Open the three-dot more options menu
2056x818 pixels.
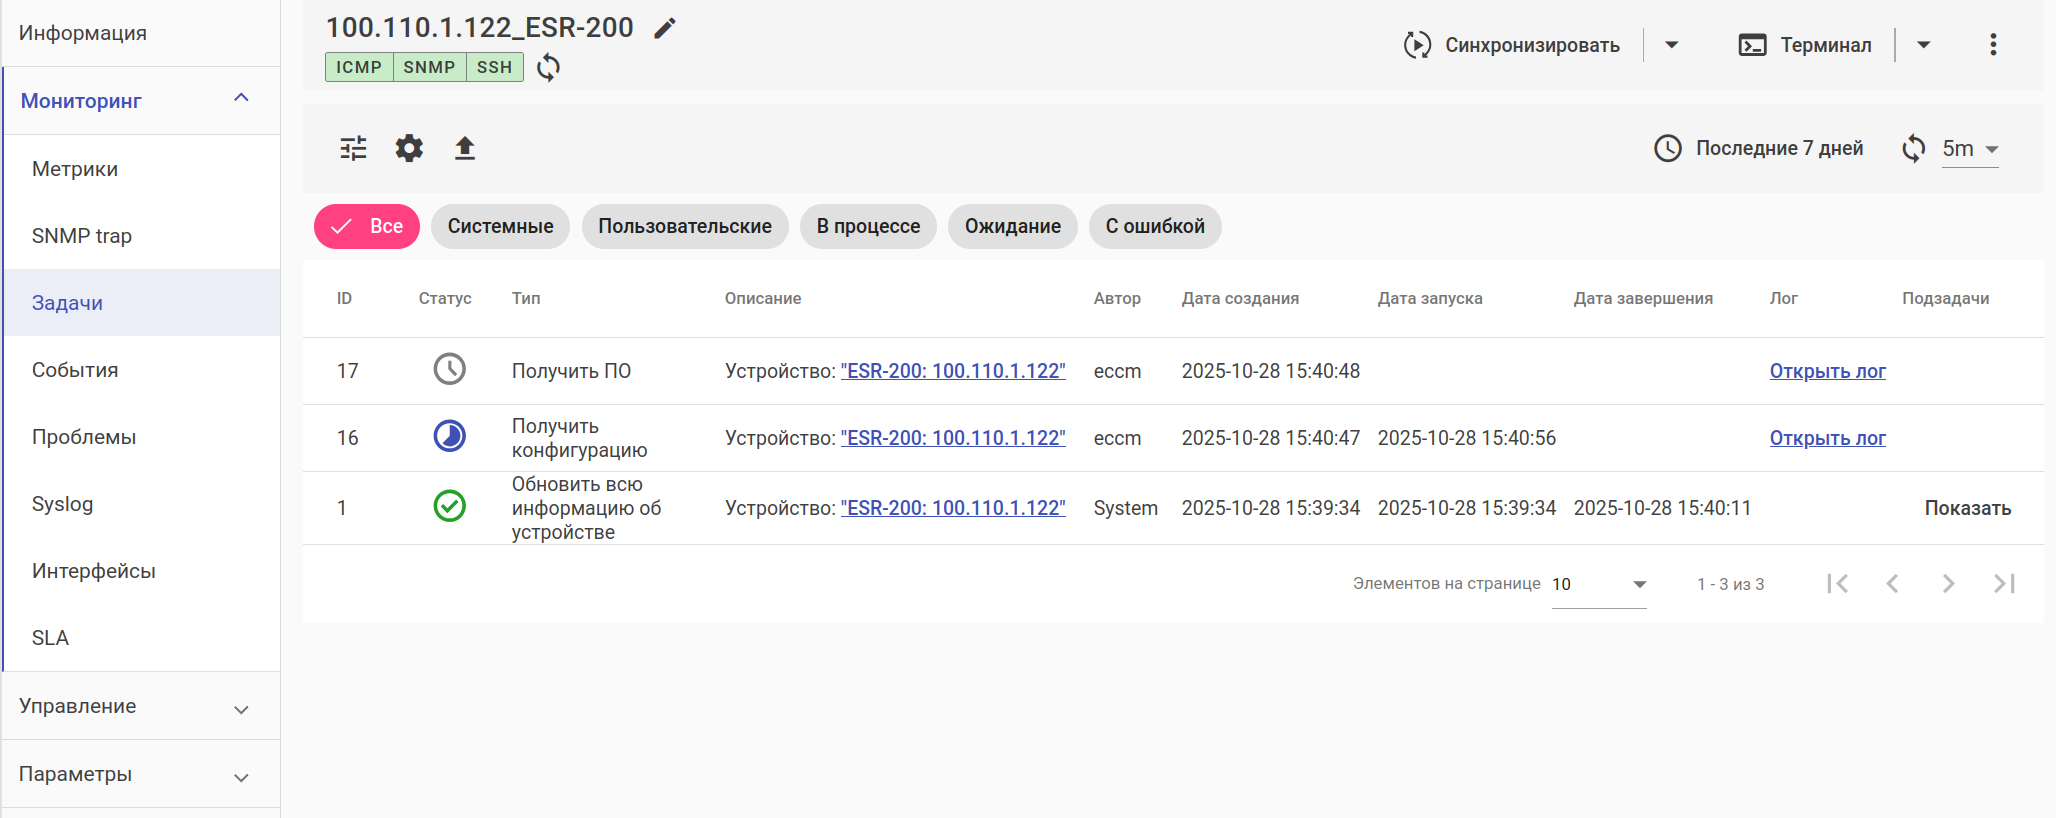(x=1993, y=45)
